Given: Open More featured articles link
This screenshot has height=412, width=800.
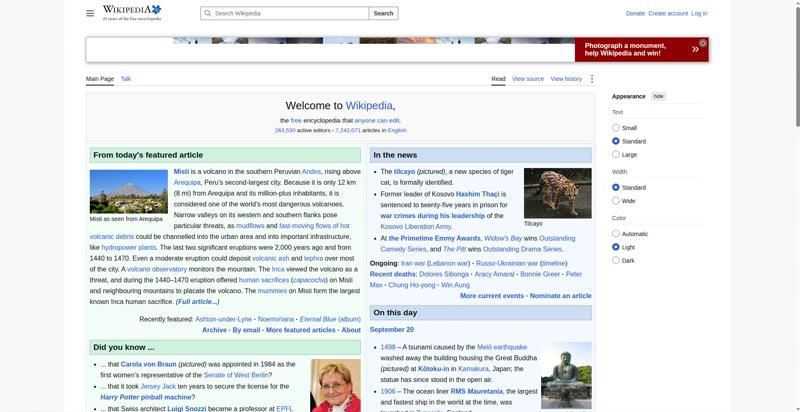Looking at the screenshot, I should [x=301, y=330].
